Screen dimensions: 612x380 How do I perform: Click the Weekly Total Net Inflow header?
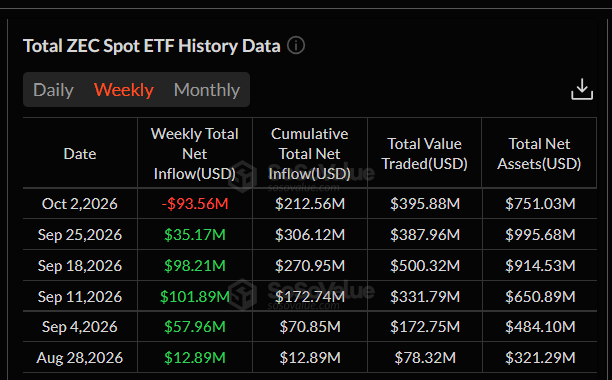195,154
